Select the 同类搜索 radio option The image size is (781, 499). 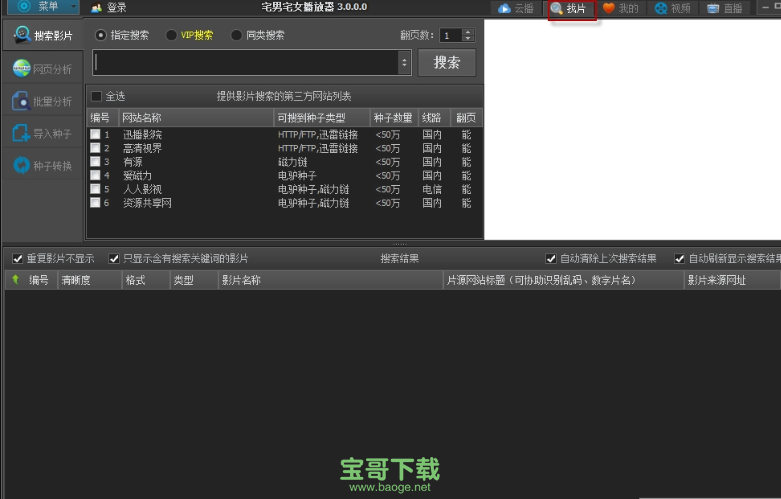[x=258, y=35]
